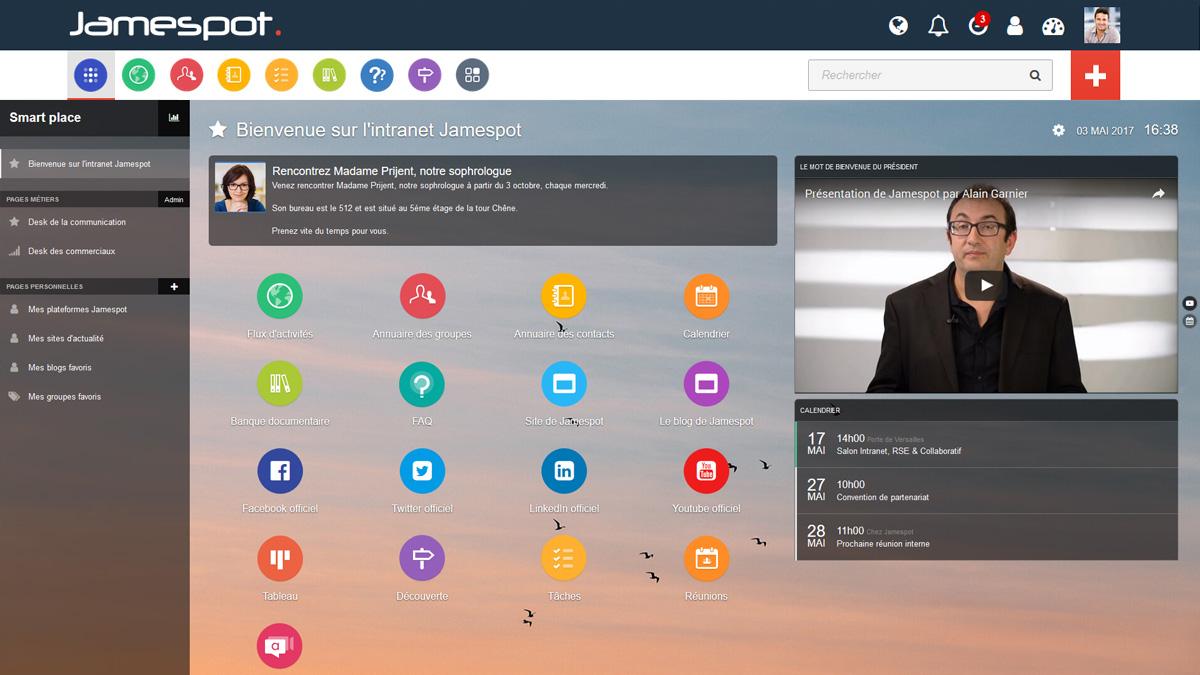Viewport: 1200px width, 675px height.
Task: Open the Tâches tile
Action: (564, 559)
